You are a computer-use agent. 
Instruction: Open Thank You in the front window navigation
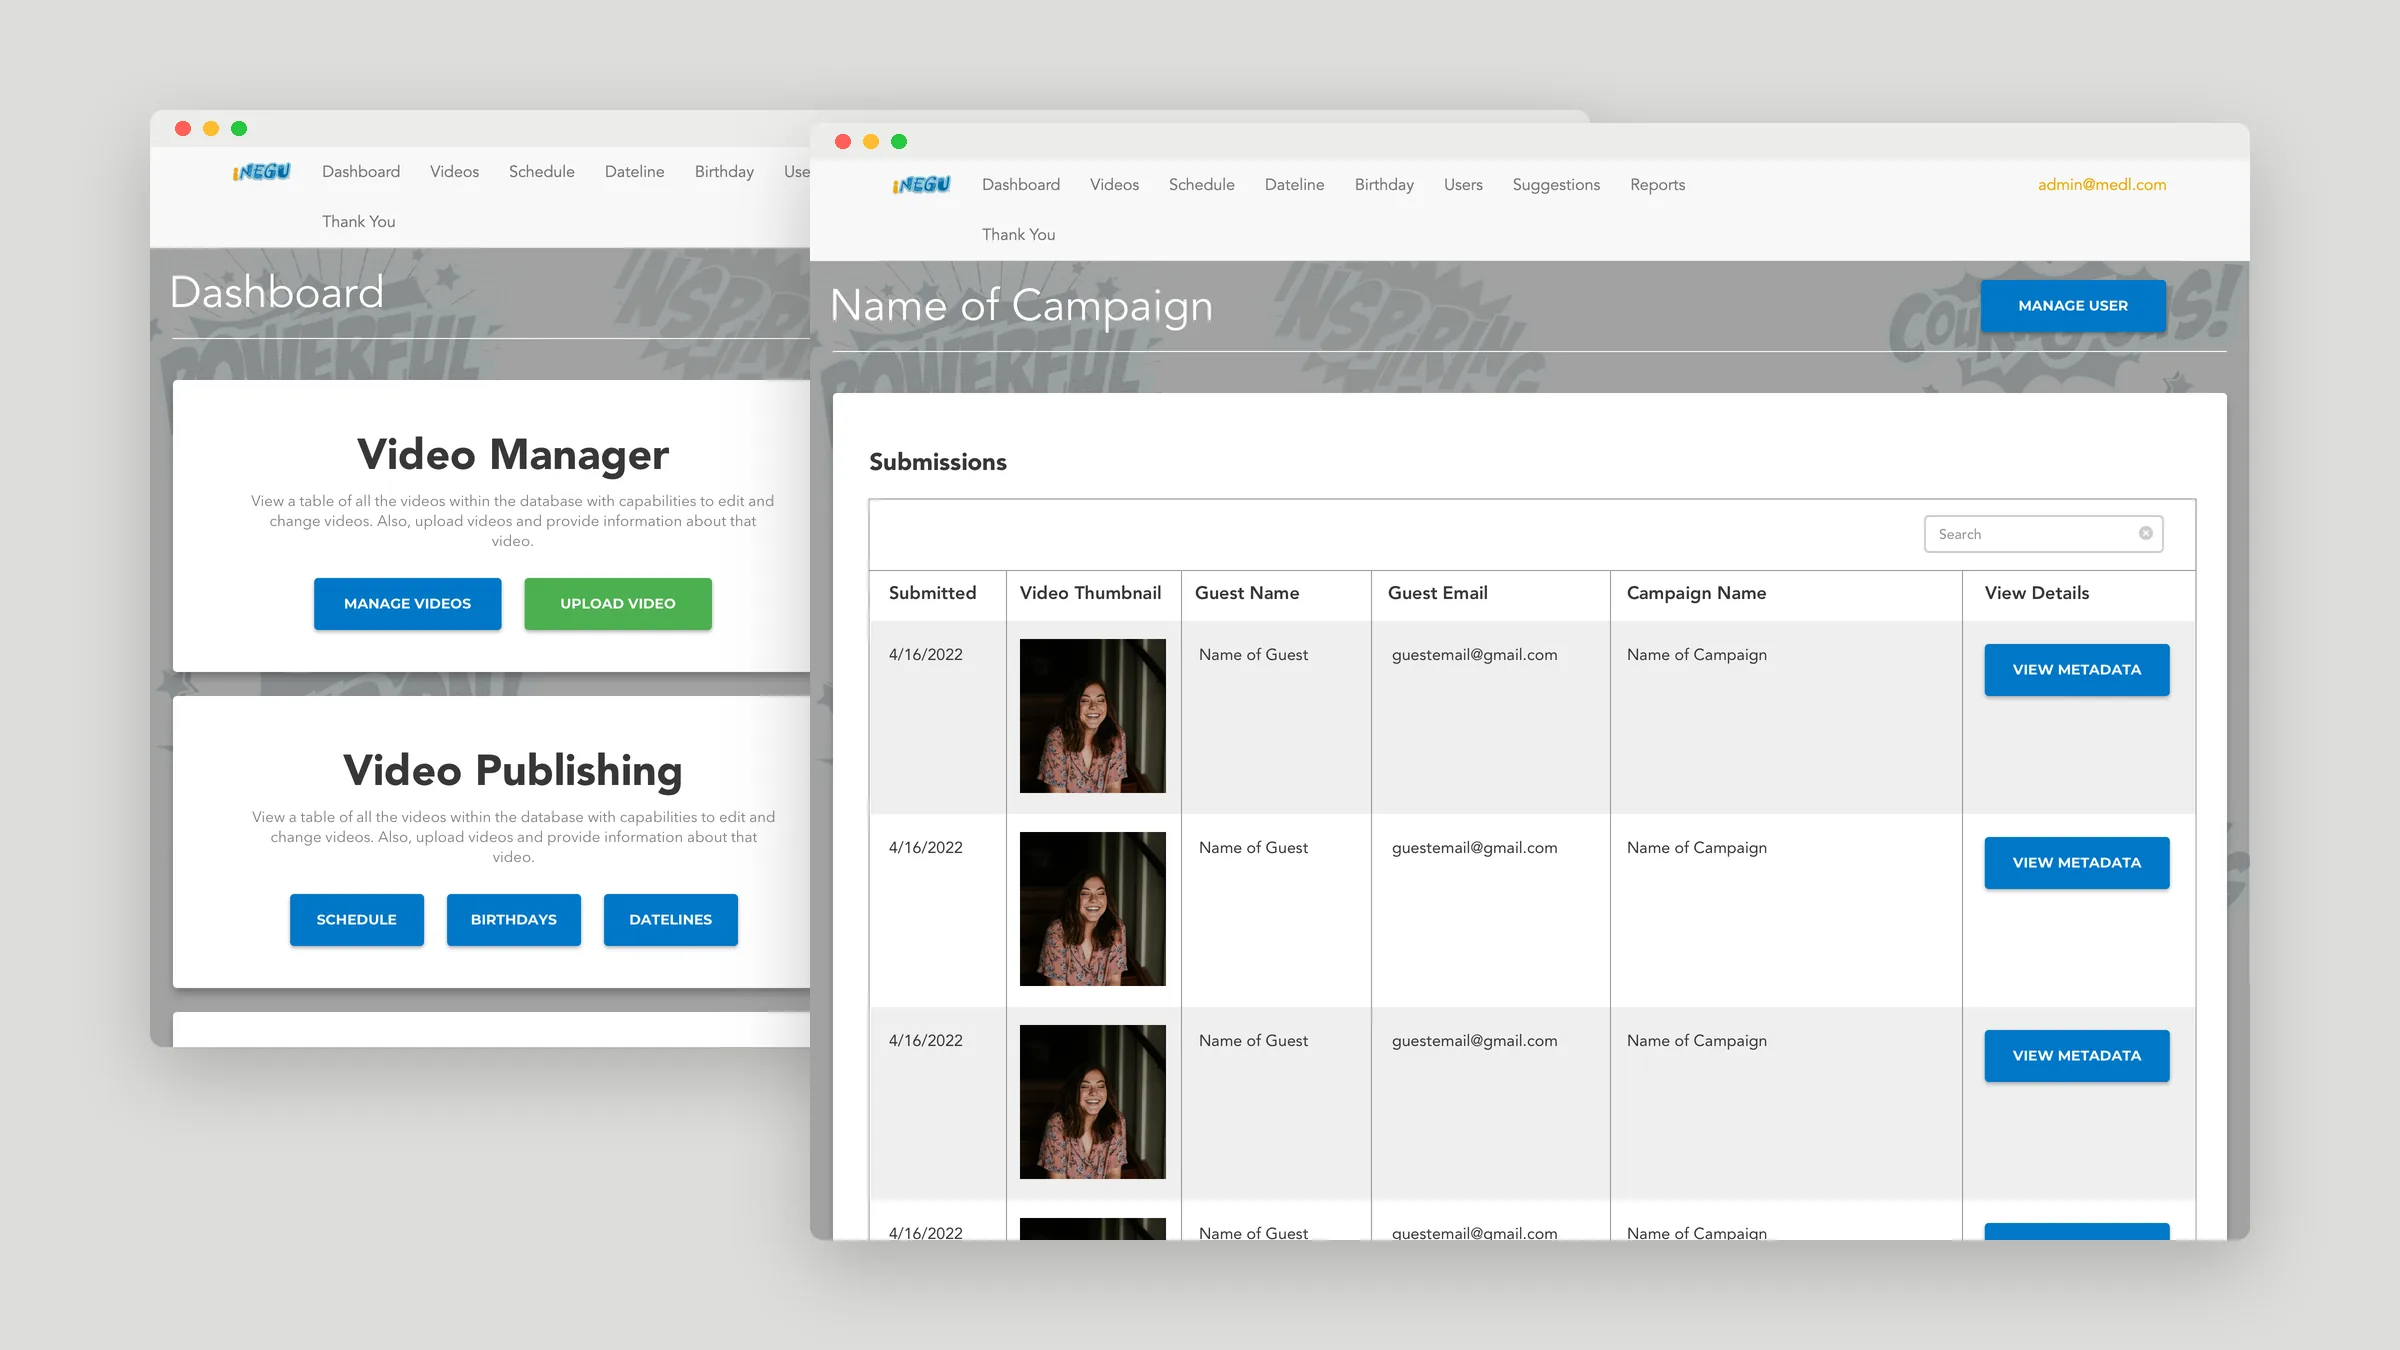(x=1018, y=235)
